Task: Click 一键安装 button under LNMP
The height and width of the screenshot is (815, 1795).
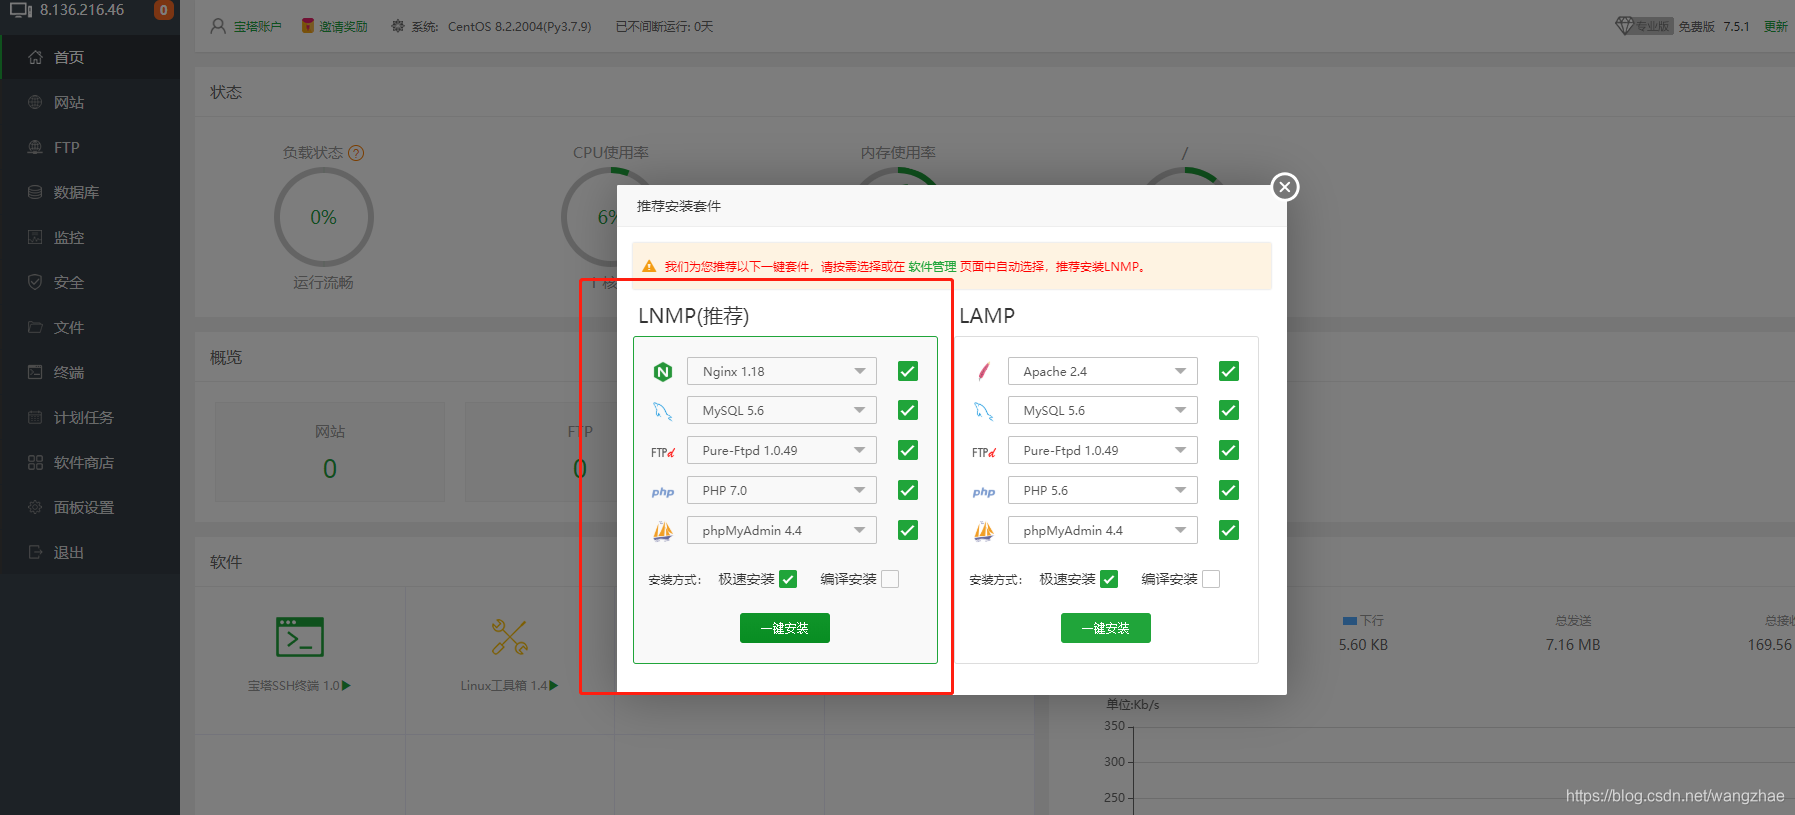Action: click(x=785, y=628)
